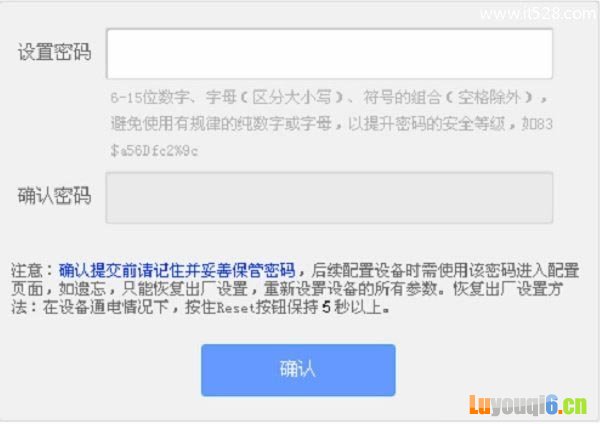Click the example password $a56Dfc2%9c
This screenshot has width=600, height=424.
[x=154, y=151]
